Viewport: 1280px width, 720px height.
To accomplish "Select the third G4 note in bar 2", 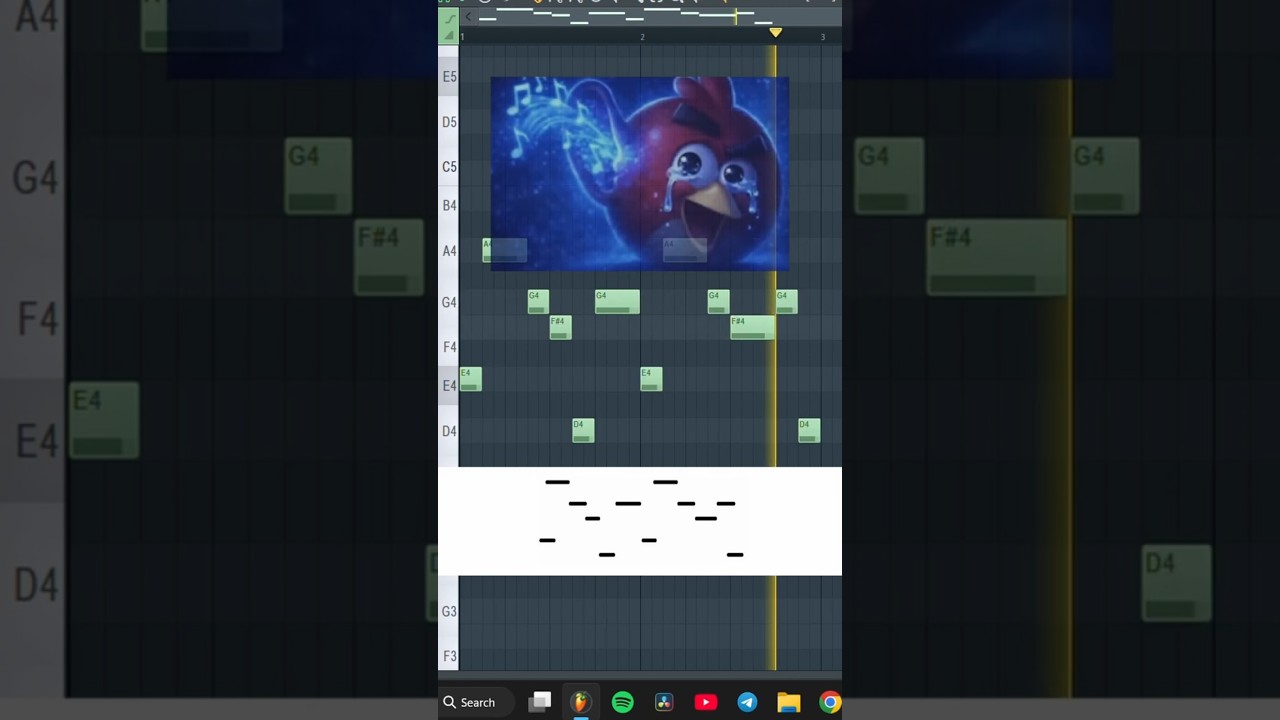I will click(718, 301).
